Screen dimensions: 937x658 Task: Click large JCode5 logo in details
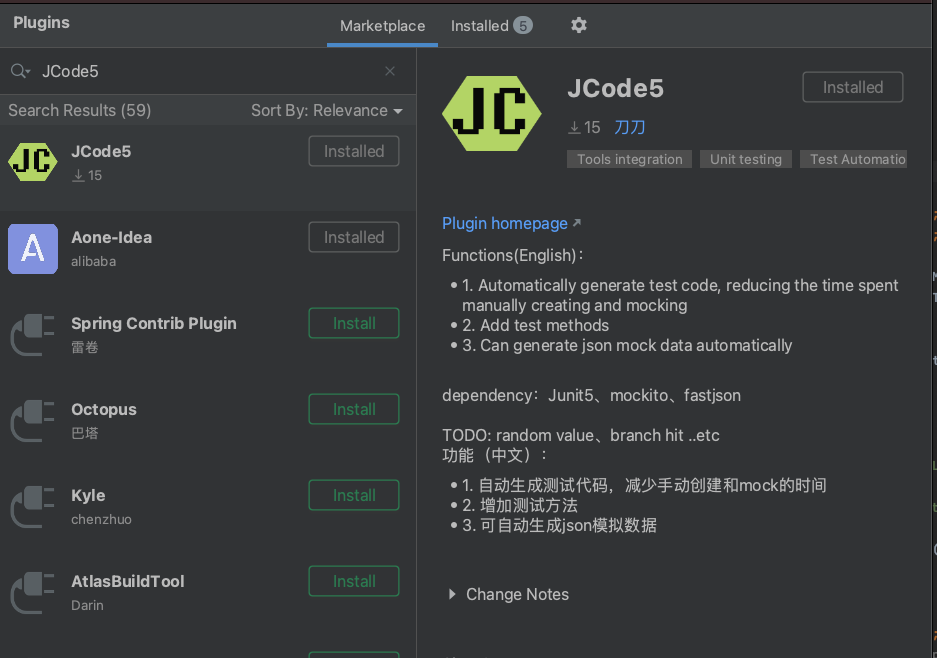tap(484, 112)
